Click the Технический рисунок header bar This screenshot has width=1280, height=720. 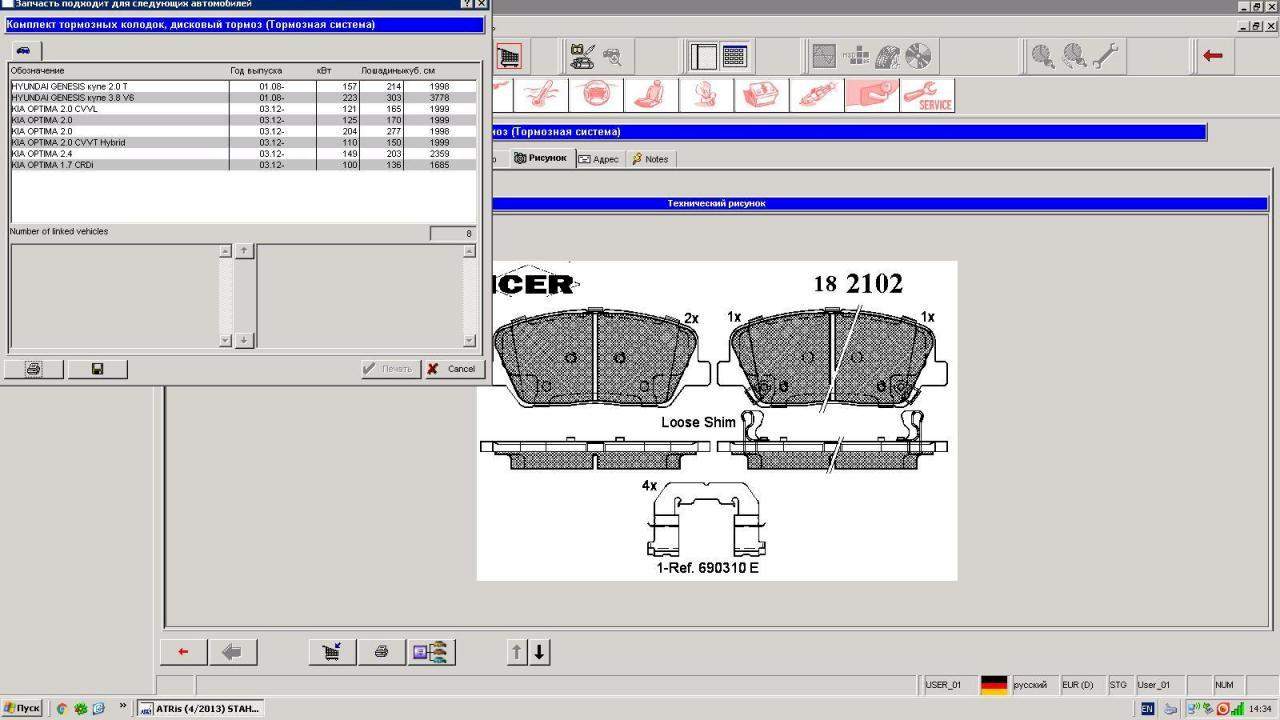pyautogui.click(x=716, y=203)
